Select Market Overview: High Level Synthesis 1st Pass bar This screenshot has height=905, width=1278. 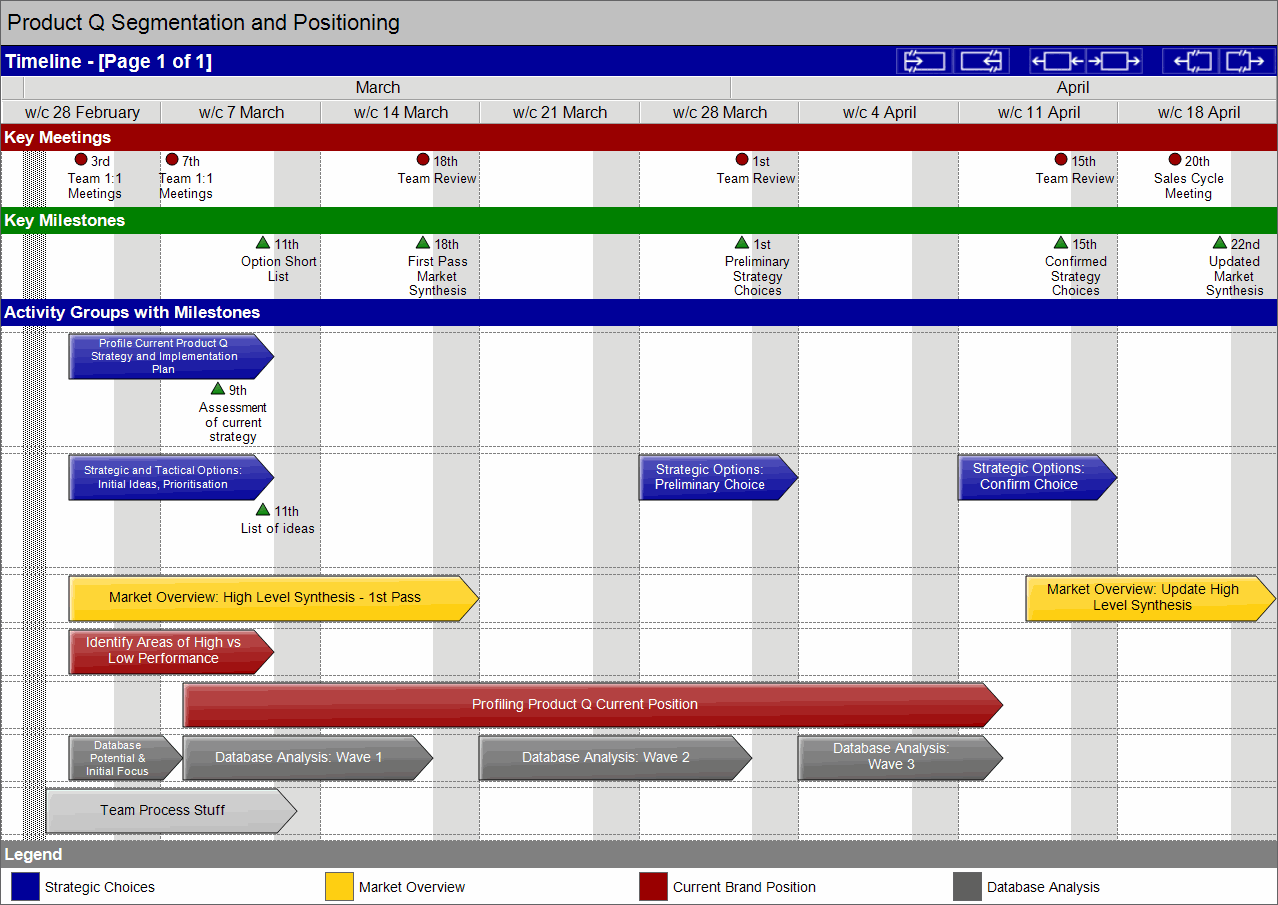tap(274, 598)
